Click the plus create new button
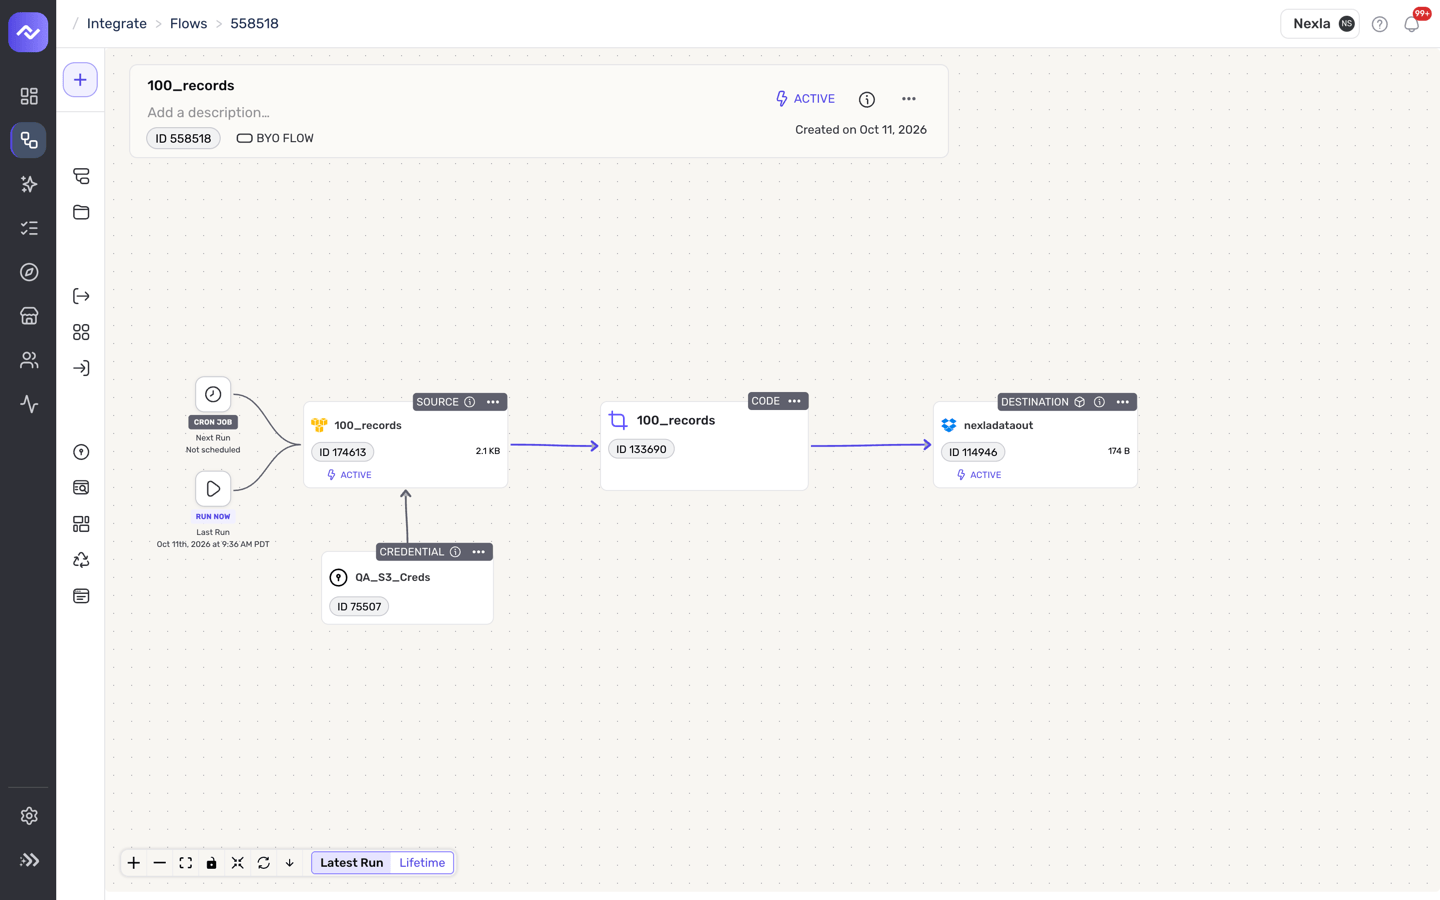Image resolution: width=1440 pixels, height=900 pixels. [80, 80]
